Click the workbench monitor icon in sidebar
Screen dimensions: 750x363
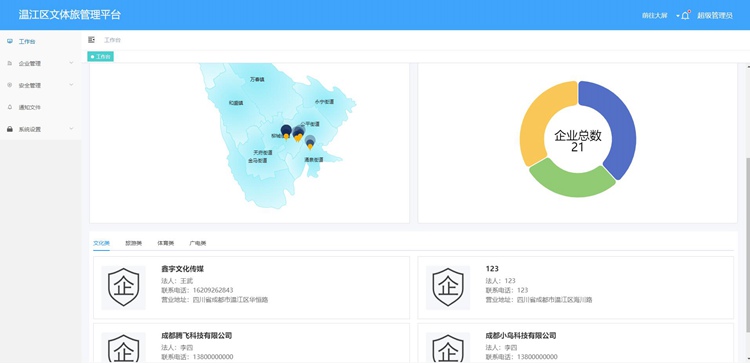point(10,42)
